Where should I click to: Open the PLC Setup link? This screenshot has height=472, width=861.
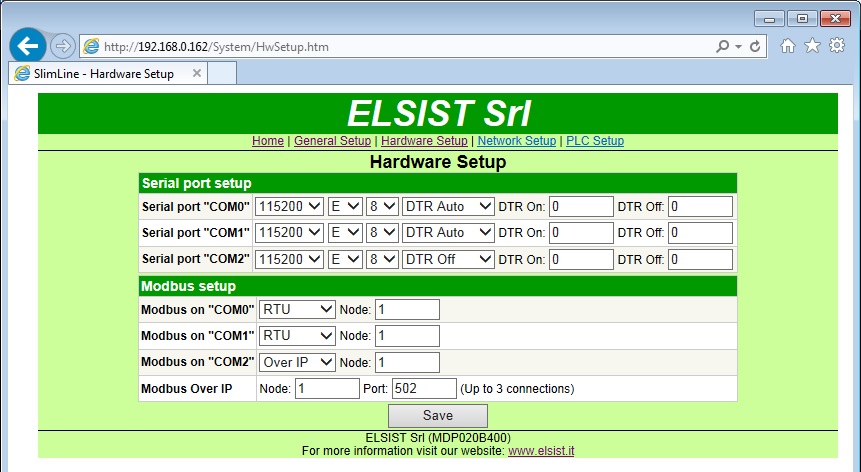coord(595,141)
